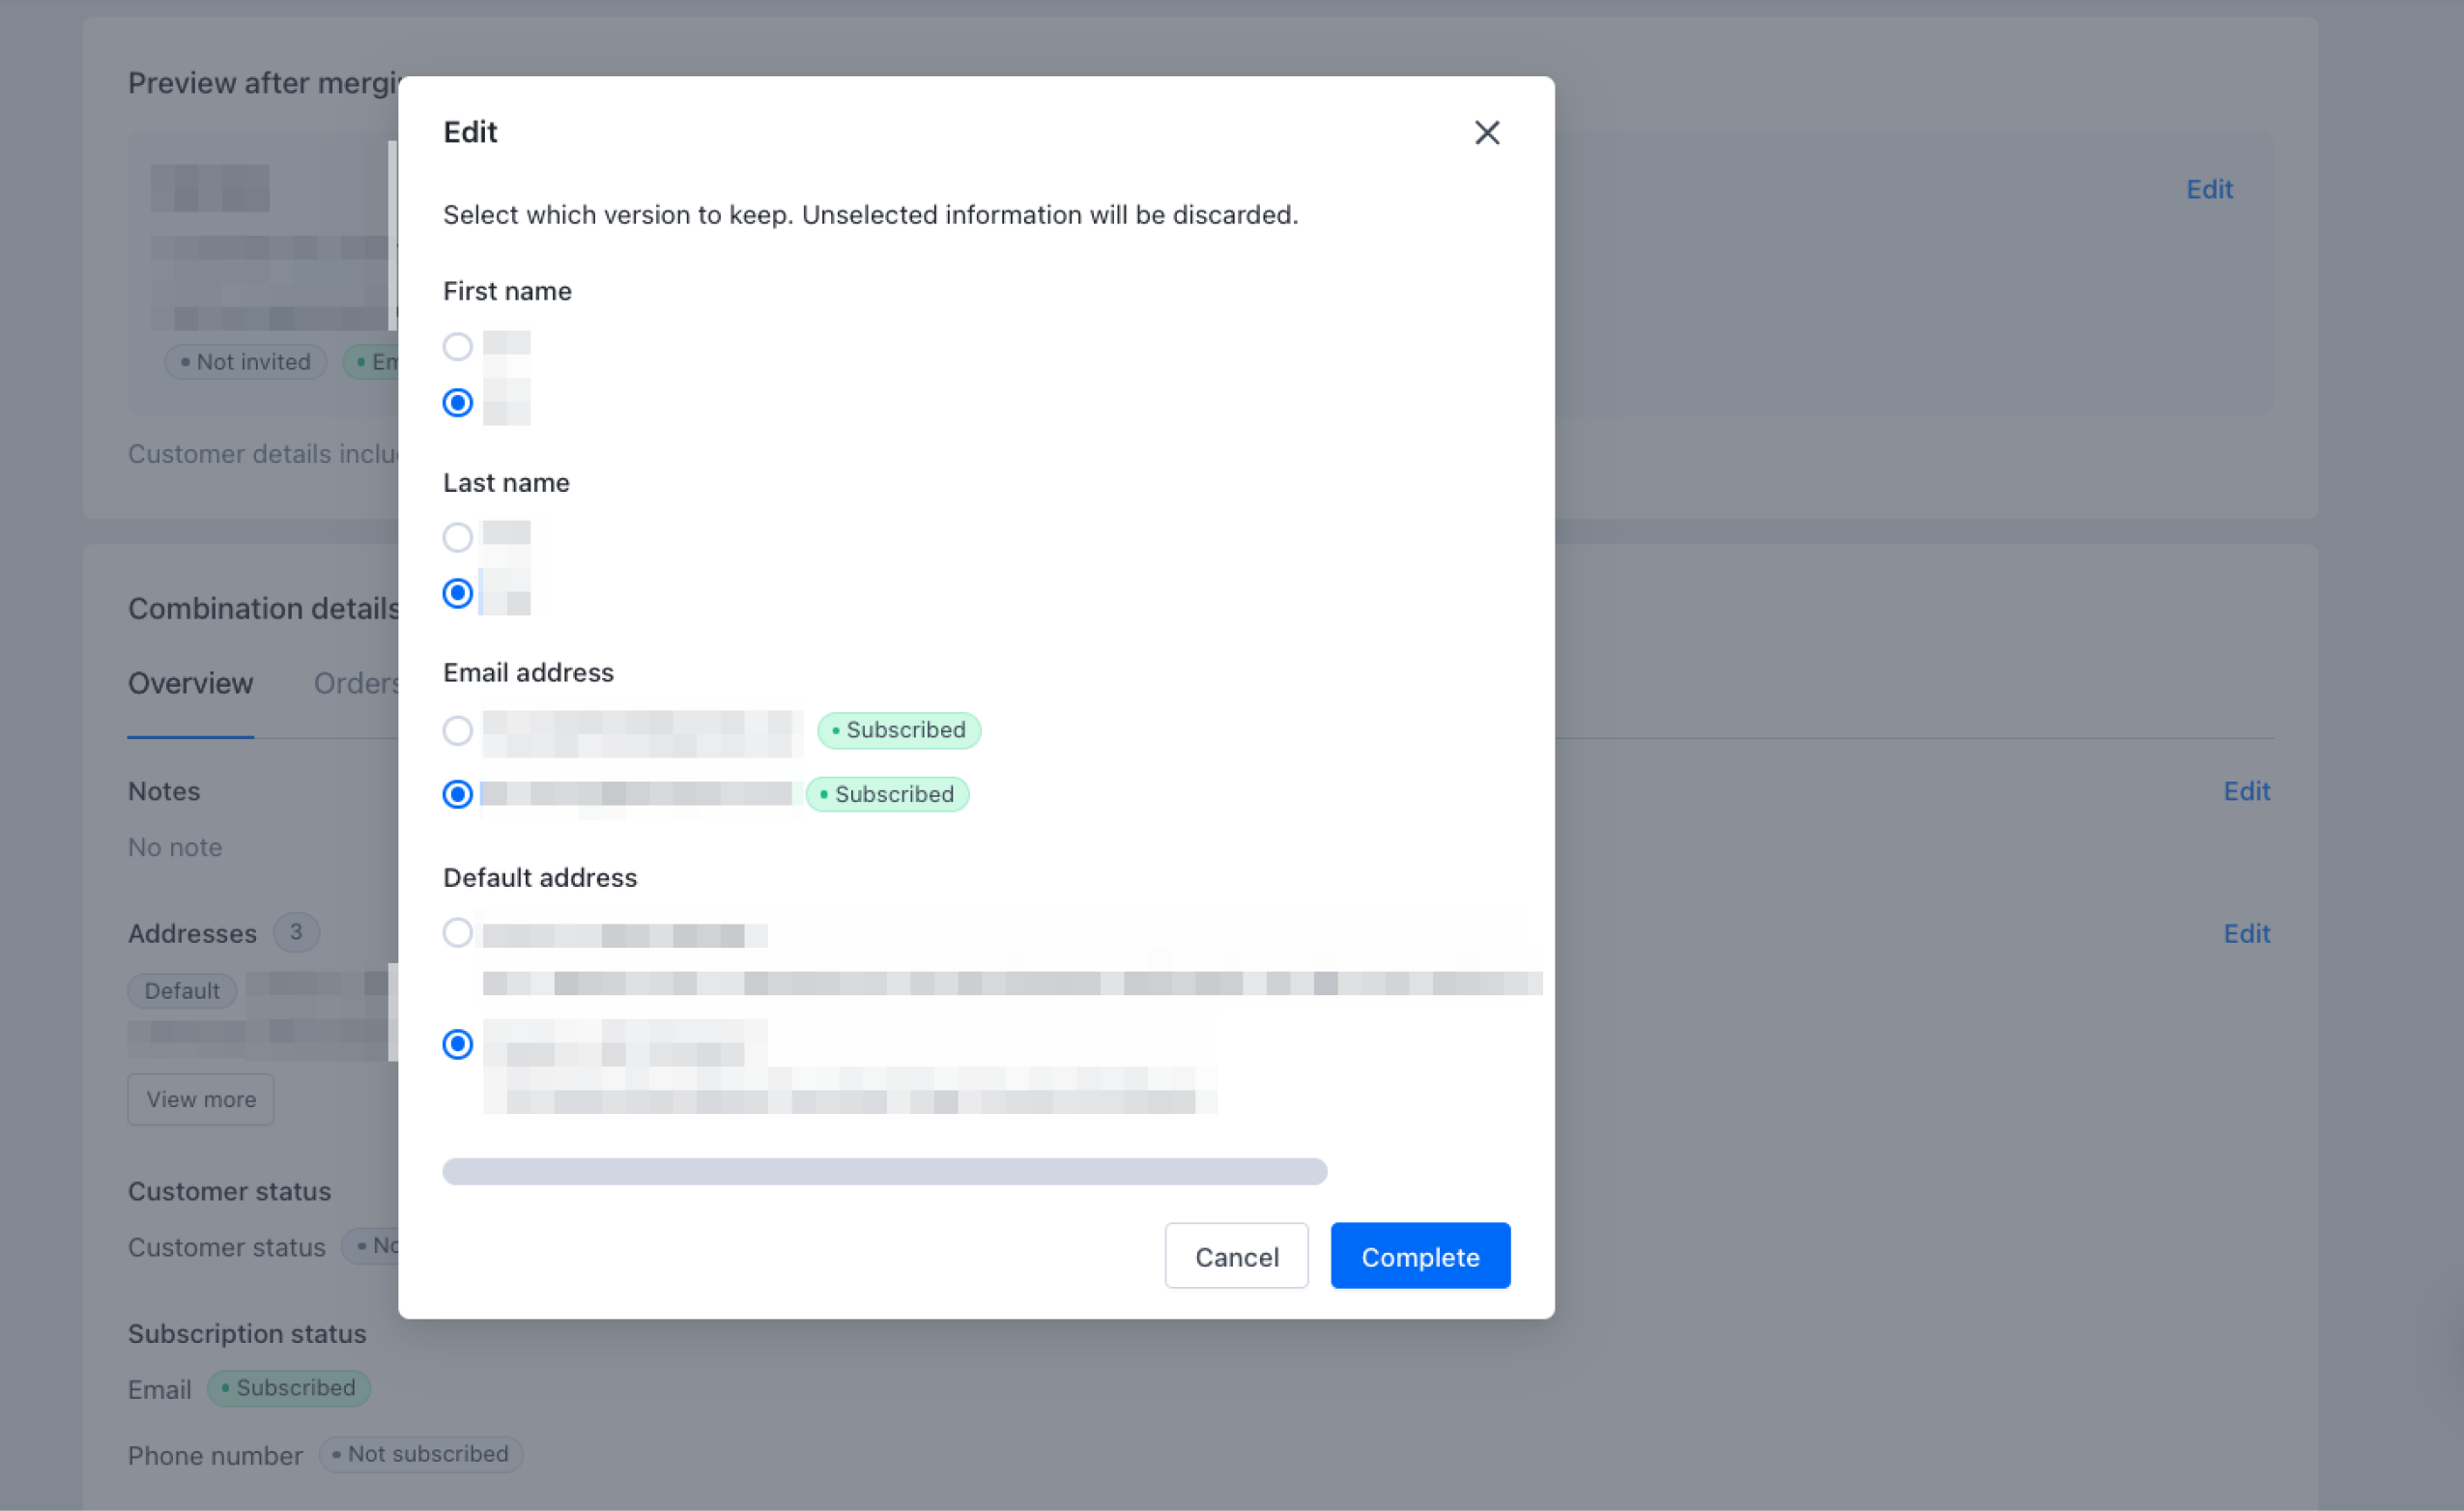Switch to the Orders tab
This screenshot has height=1511, width=2464.
(x=355, y=683)
